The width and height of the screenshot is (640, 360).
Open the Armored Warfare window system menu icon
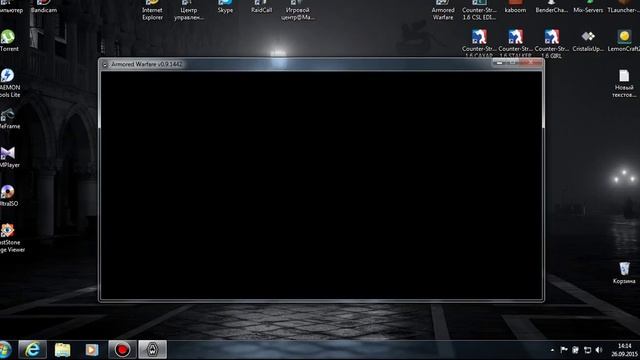tap(105, 64)
